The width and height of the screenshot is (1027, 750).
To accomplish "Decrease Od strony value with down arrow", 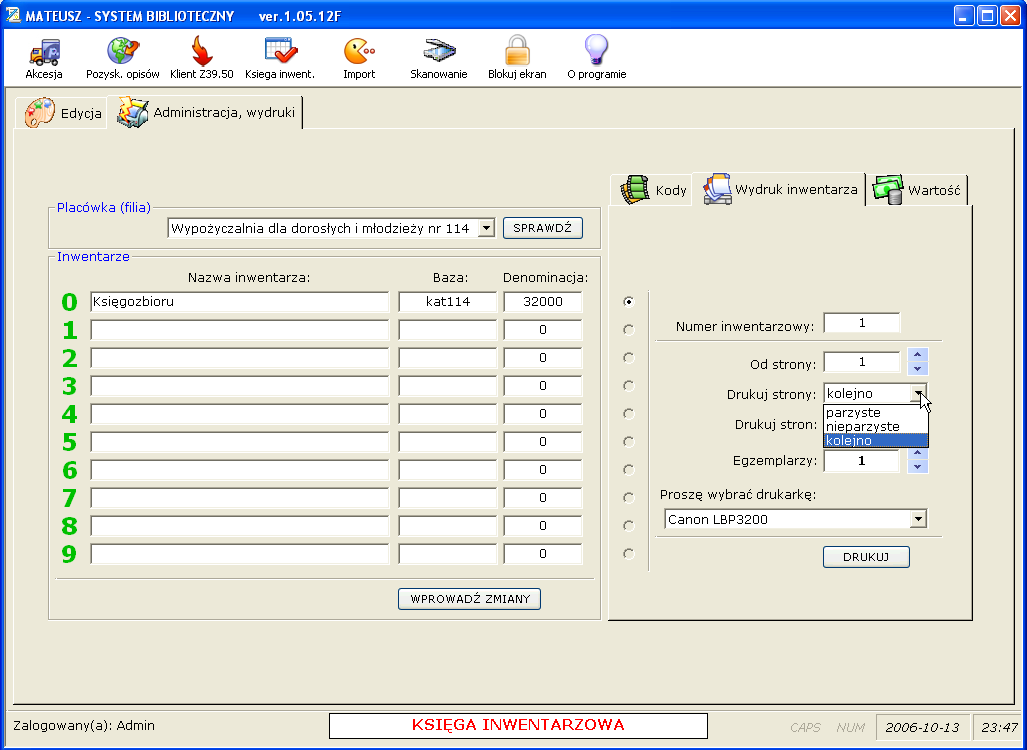I will pos(918,369).
